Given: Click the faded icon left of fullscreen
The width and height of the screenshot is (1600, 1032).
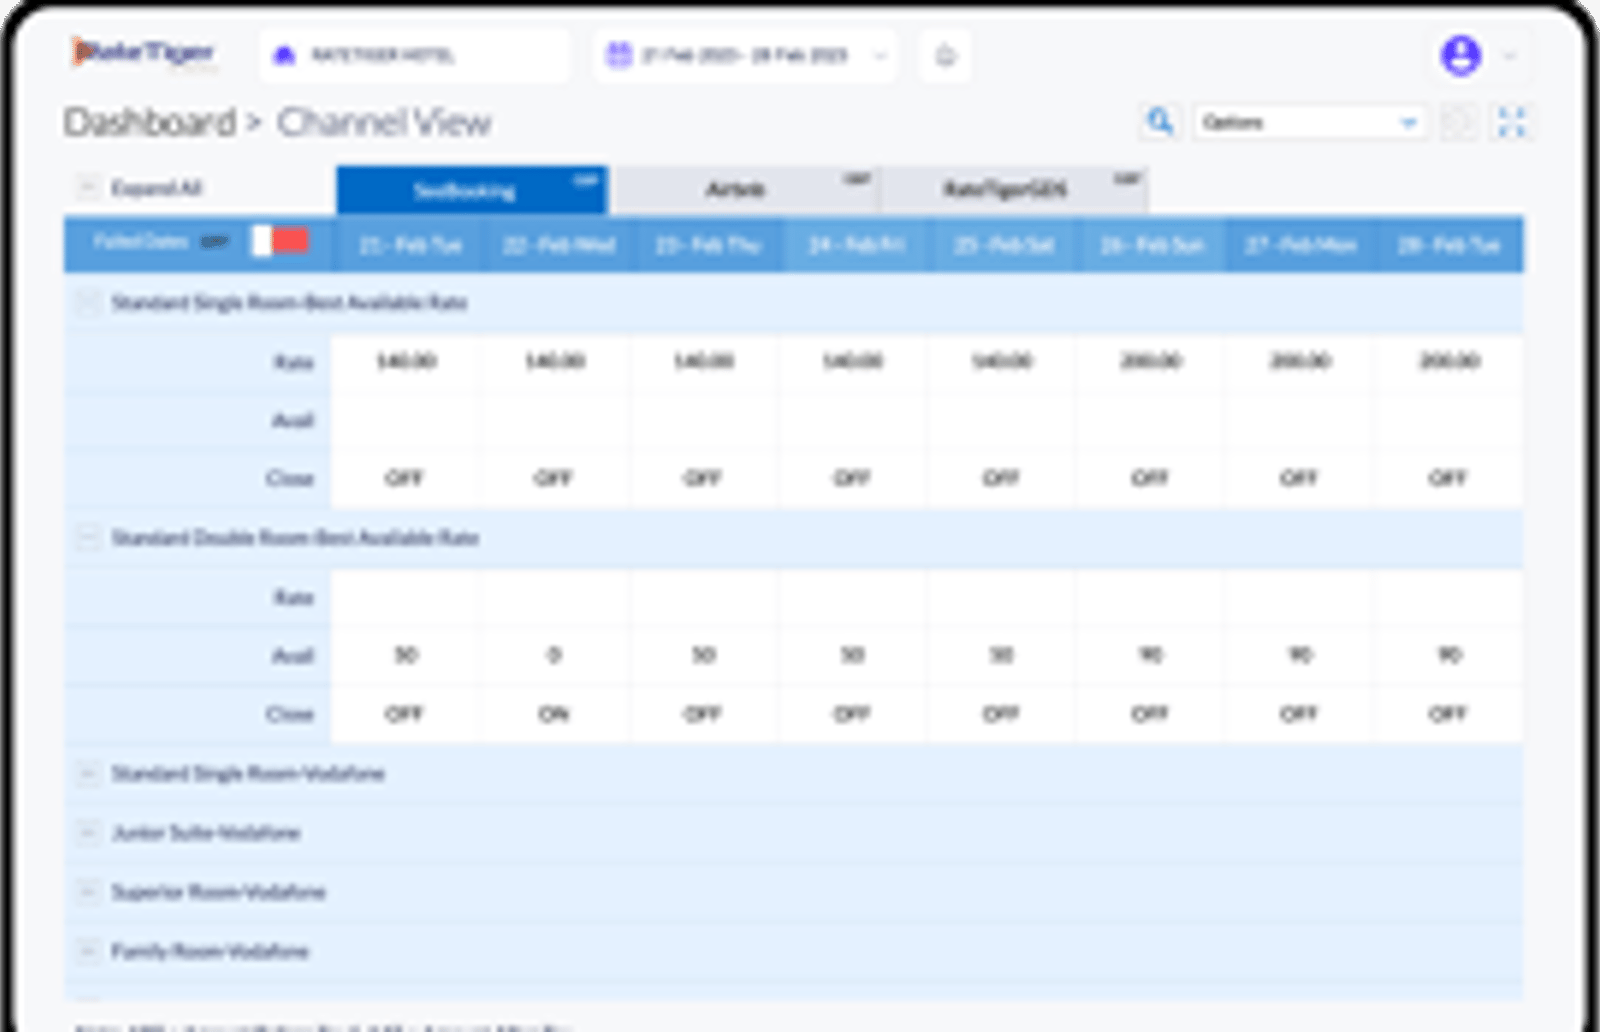Looking at the screenshot, I should pyautogui.click(x=1459, y=123).
